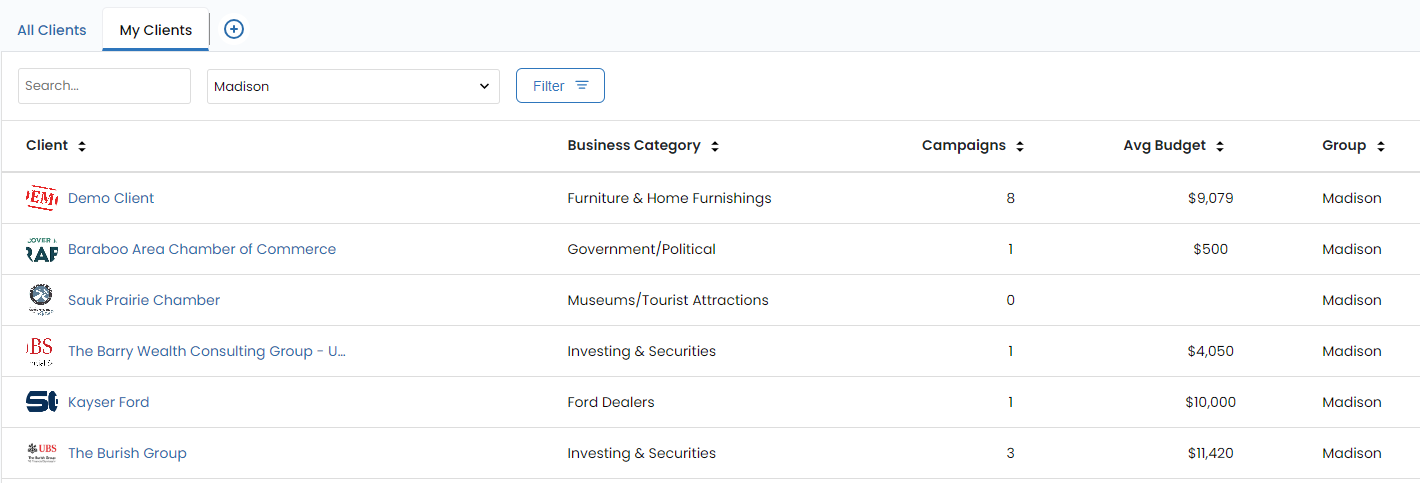Click the Sauk Prairie Chamber logo

coord(42,300)
